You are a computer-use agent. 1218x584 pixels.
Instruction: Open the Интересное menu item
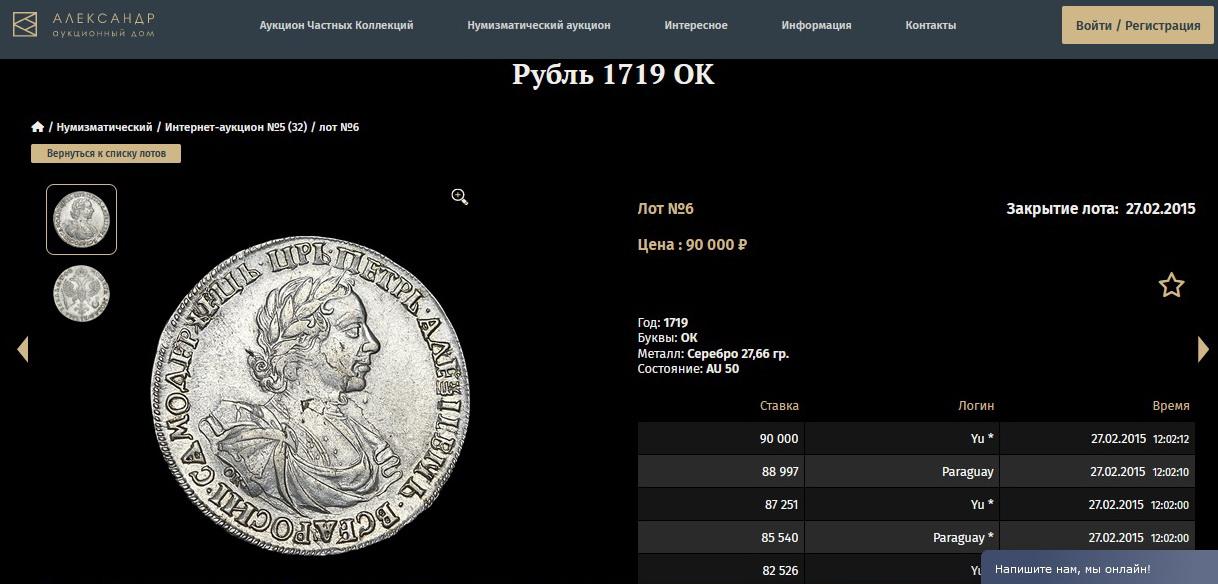pos(696,25)
